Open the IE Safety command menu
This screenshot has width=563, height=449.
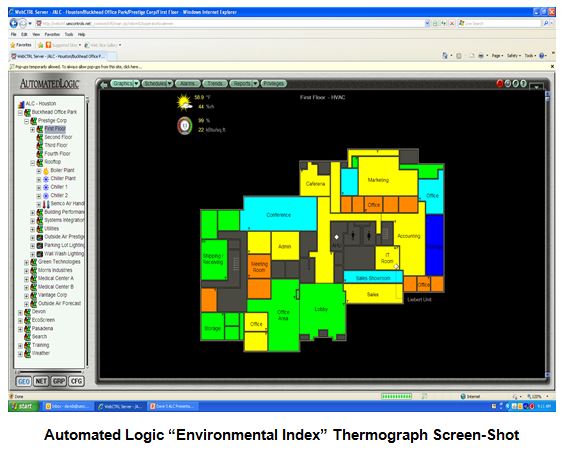pos(513,56)
